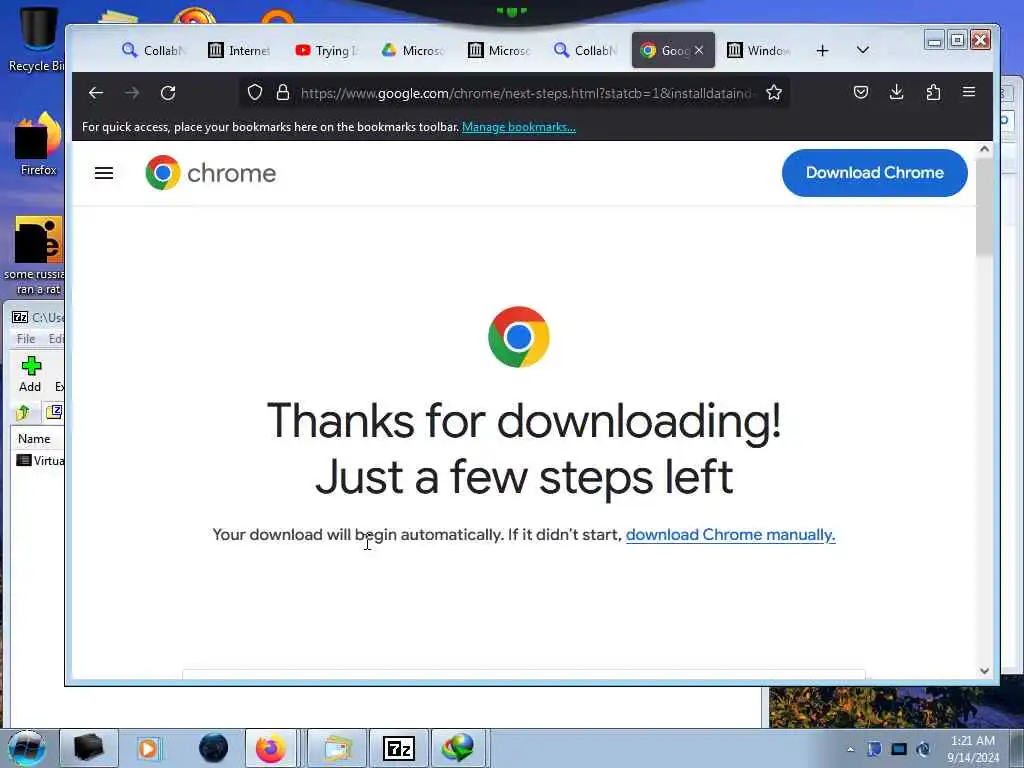Click the page scrollbar down arrow
The width and height of the screenshot is (1024, 768).
(x=984, y=671)
